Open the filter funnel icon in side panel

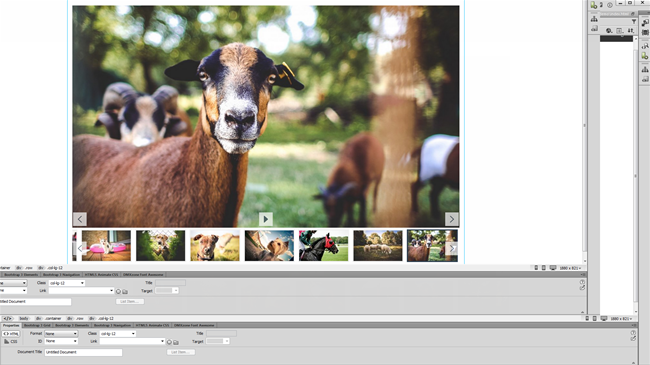633,22
